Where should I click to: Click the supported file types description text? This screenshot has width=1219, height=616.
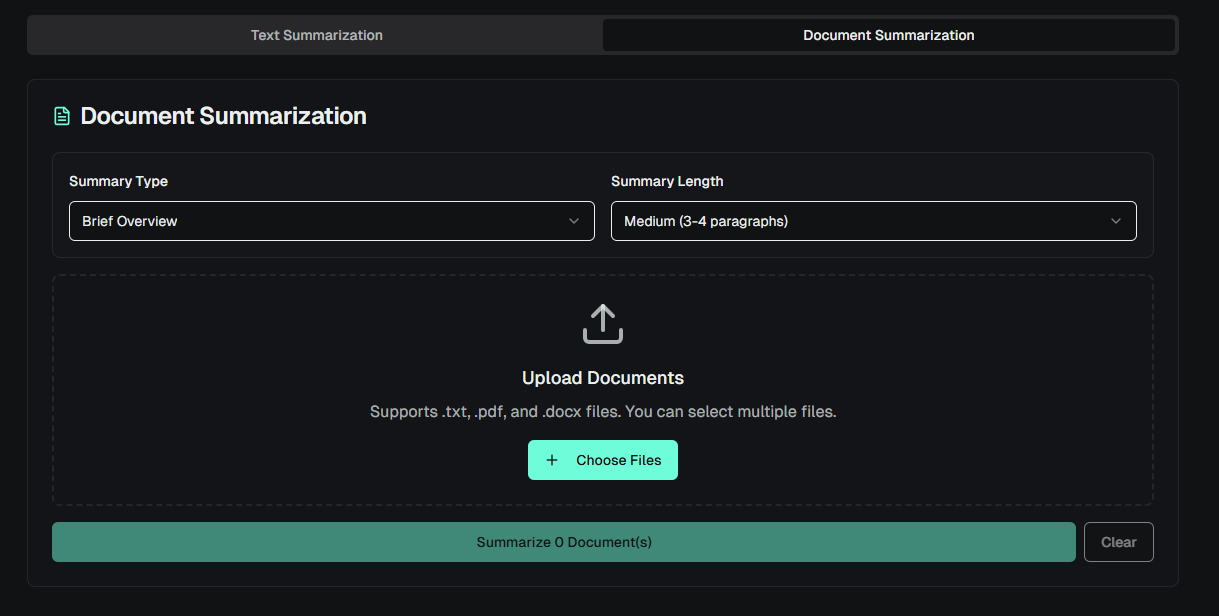click(x=602, y=411)
